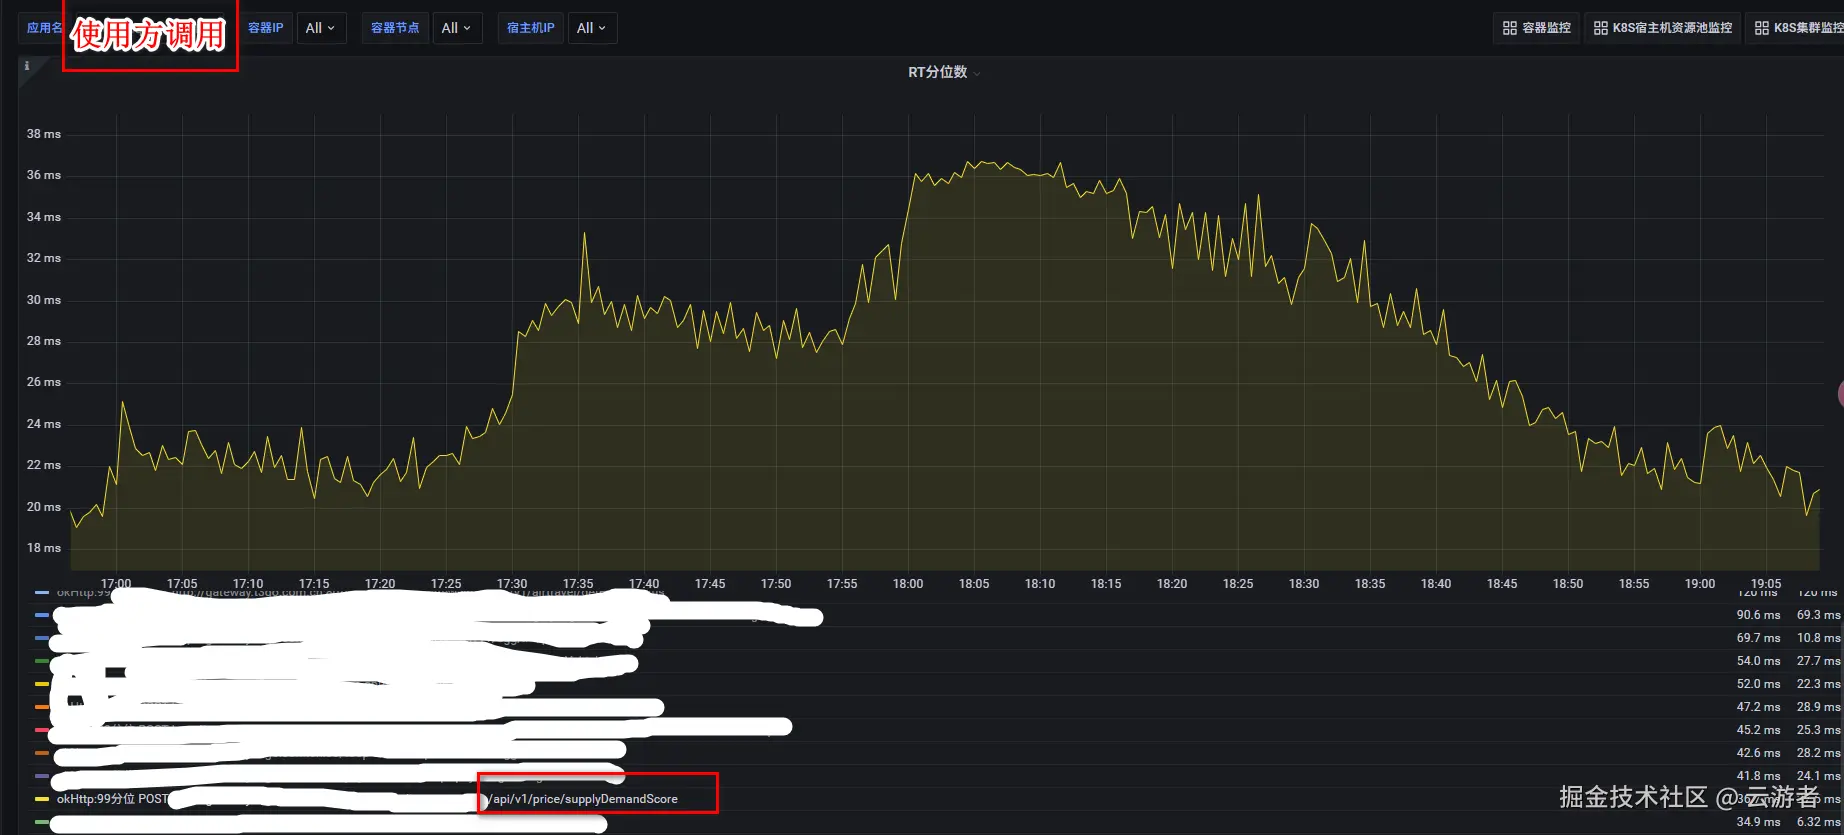
Task: Open the 宿主机IP All dropdown
Action: (592, 28)
